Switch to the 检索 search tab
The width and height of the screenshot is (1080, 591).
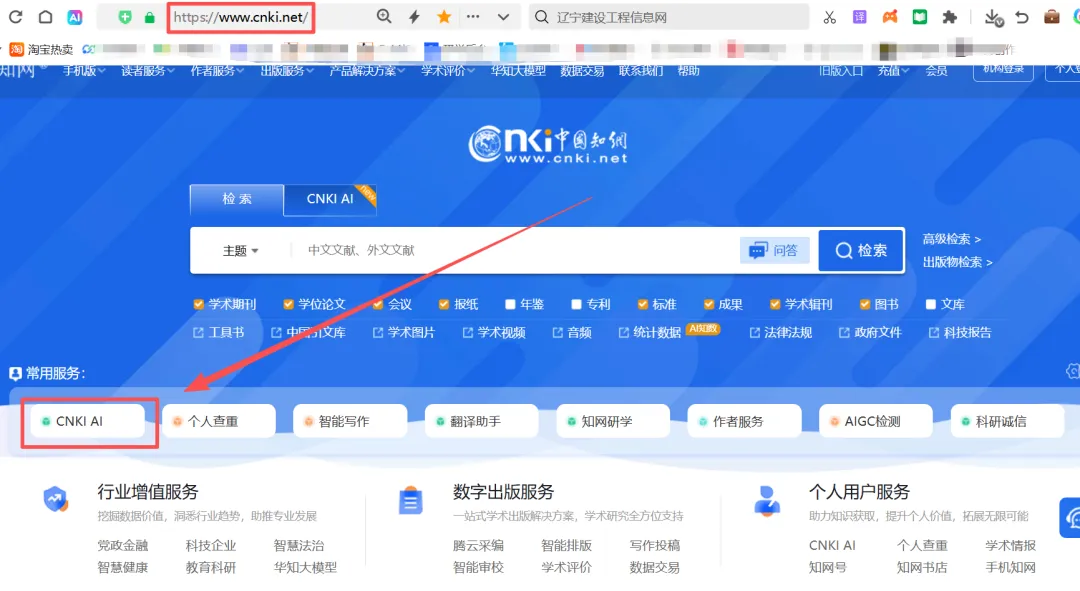pyautogui.click(x=237, y=199)
